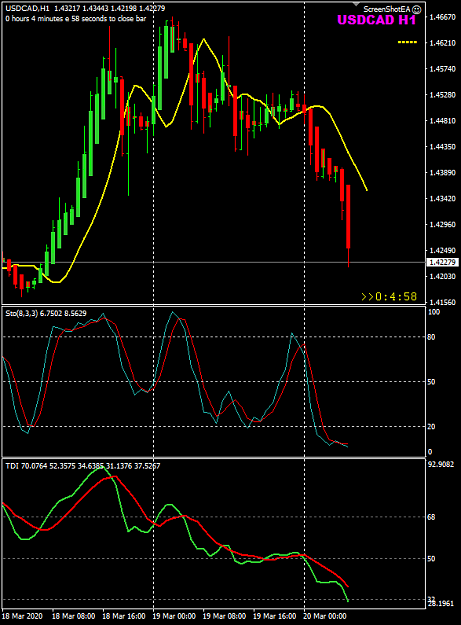Viewport: 461px width, 625px height.
Task: Click the yellow >>0:4:58 countdown timer
Action: point(389,297)
